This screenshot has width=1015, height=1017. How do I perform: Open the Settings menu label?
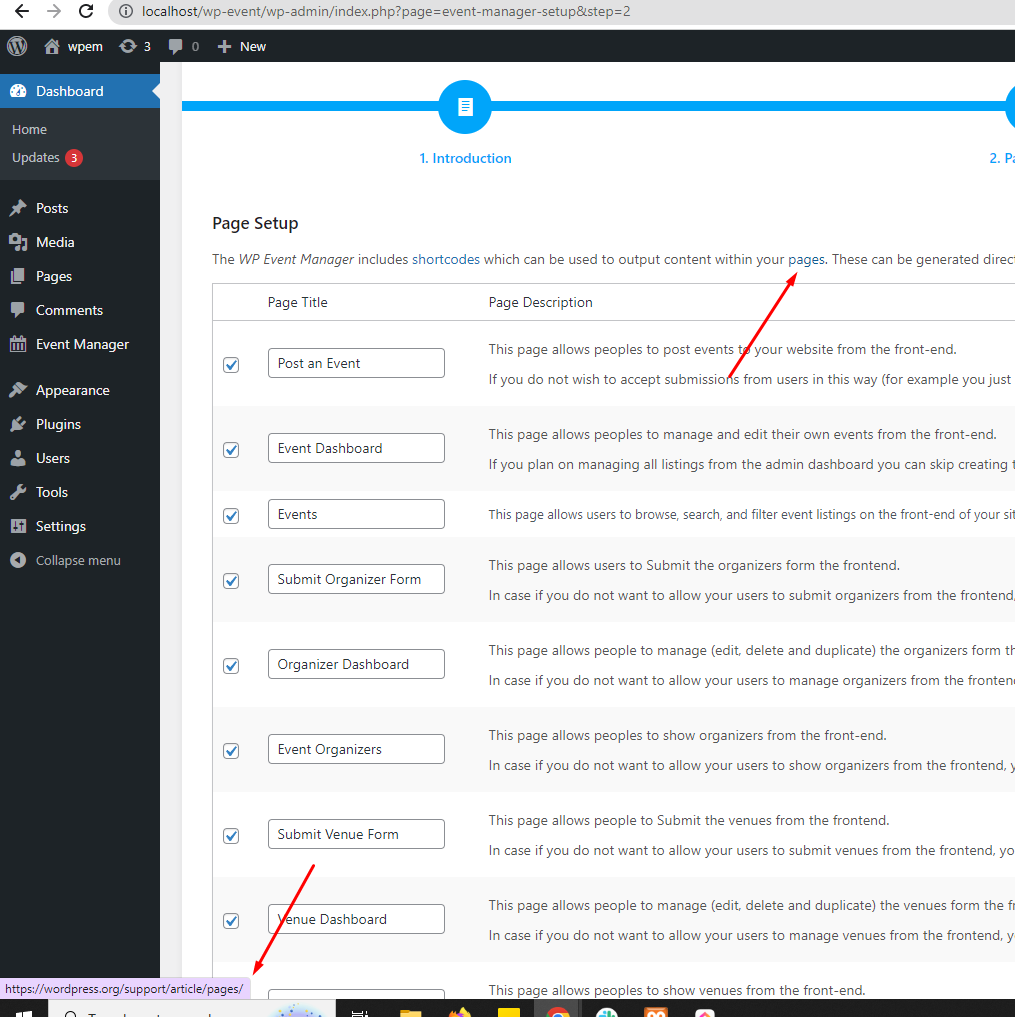click(61, 526)
